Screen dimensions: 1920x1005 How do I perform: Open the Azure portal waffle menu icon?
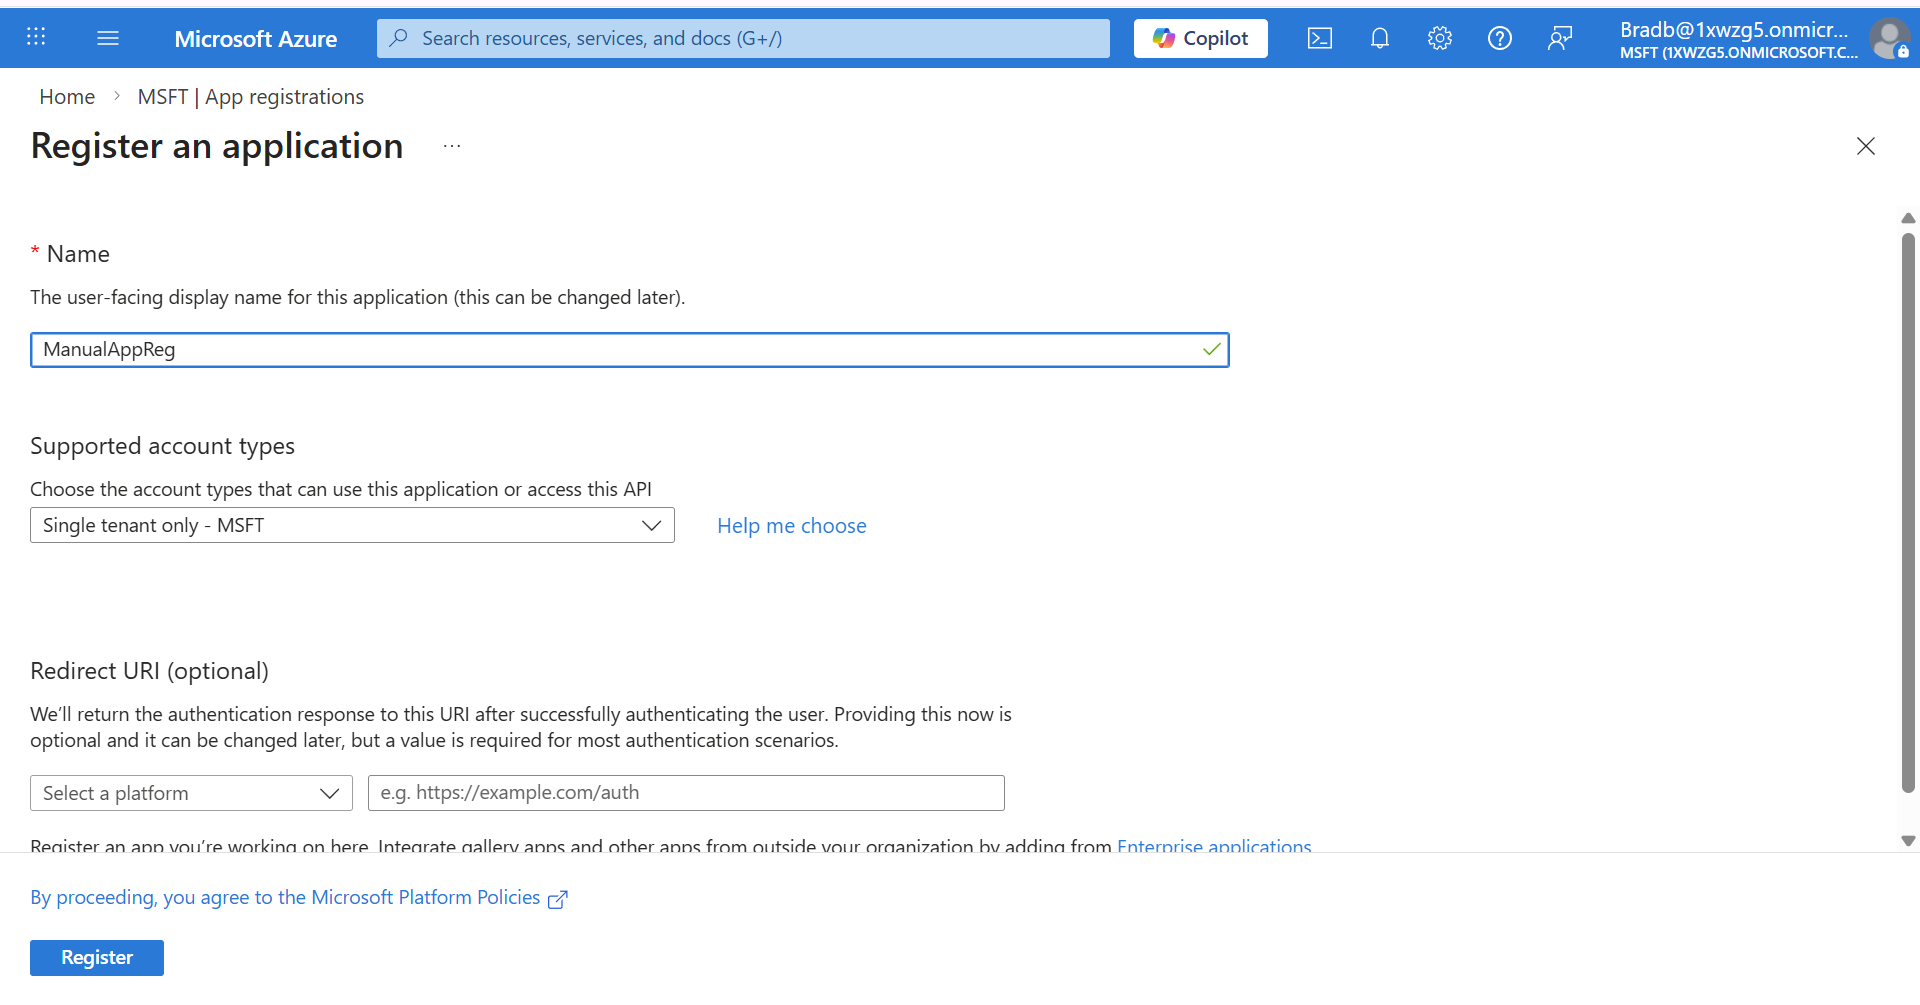point(36,37)
